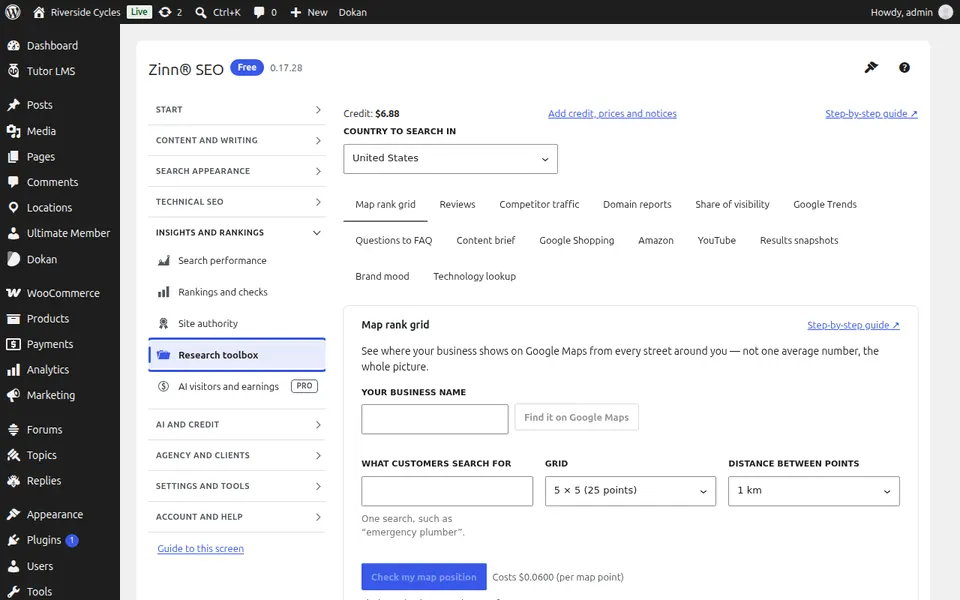The image size is (960, 600).
Task: Switch to the Google Trends tab
Action: click(825, 204)
